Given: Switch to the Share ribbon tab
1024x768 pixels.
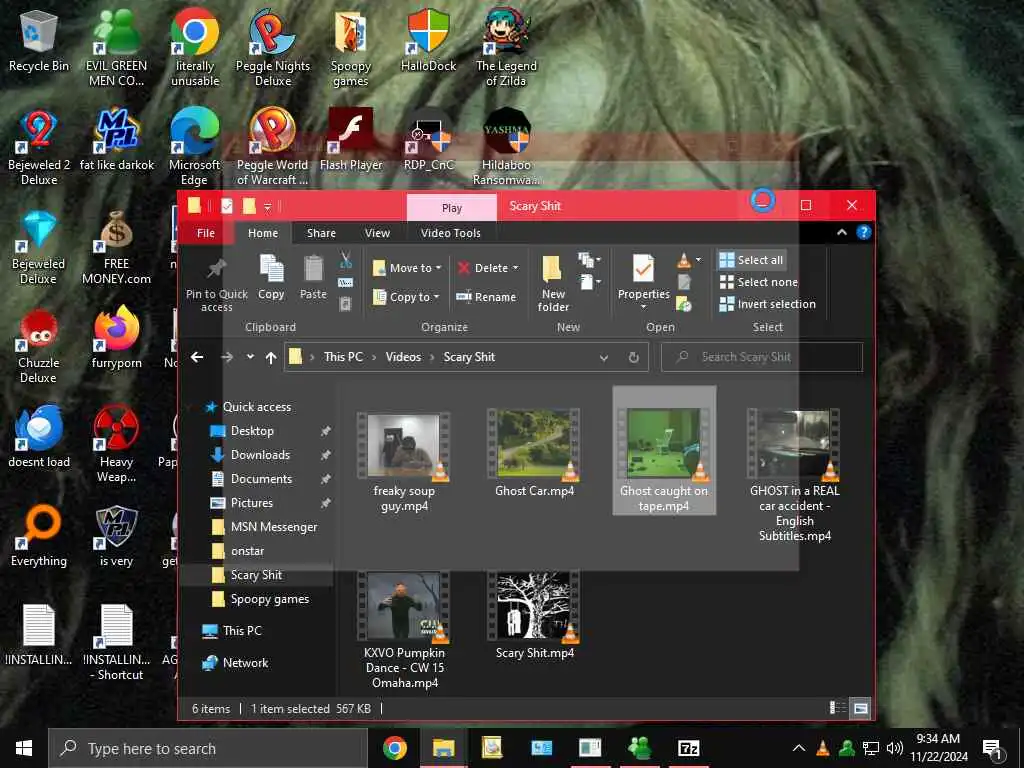Looking at the screenshot, I should tap(321, 233).
